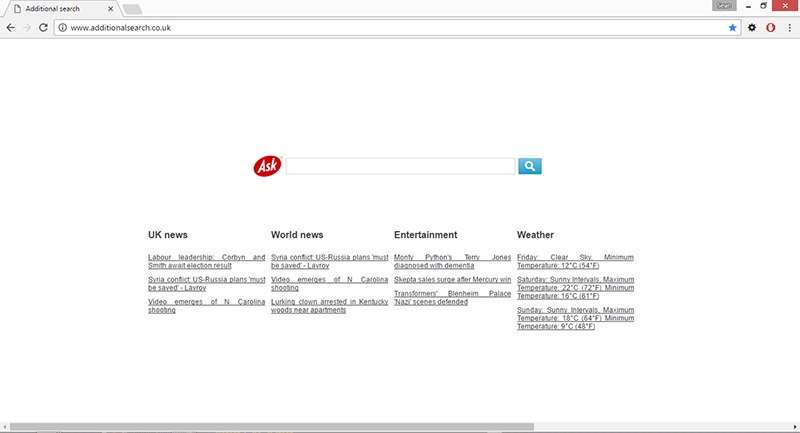Viewport: 800px width, 433px height.
Task: Click the Sean profile button
Action: (724, 6)
